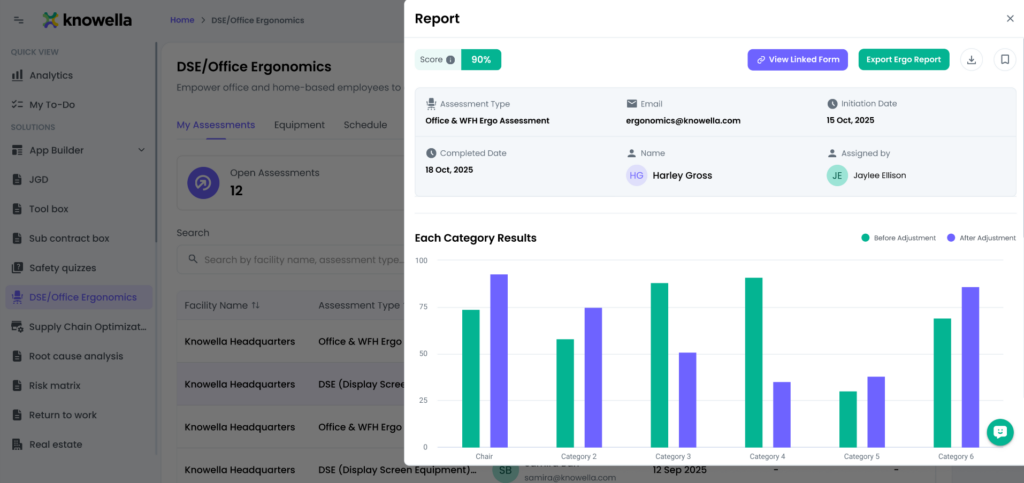1024x483 pixels.
Task: Click the Home breadcrumb link
Action: (182, 20)
